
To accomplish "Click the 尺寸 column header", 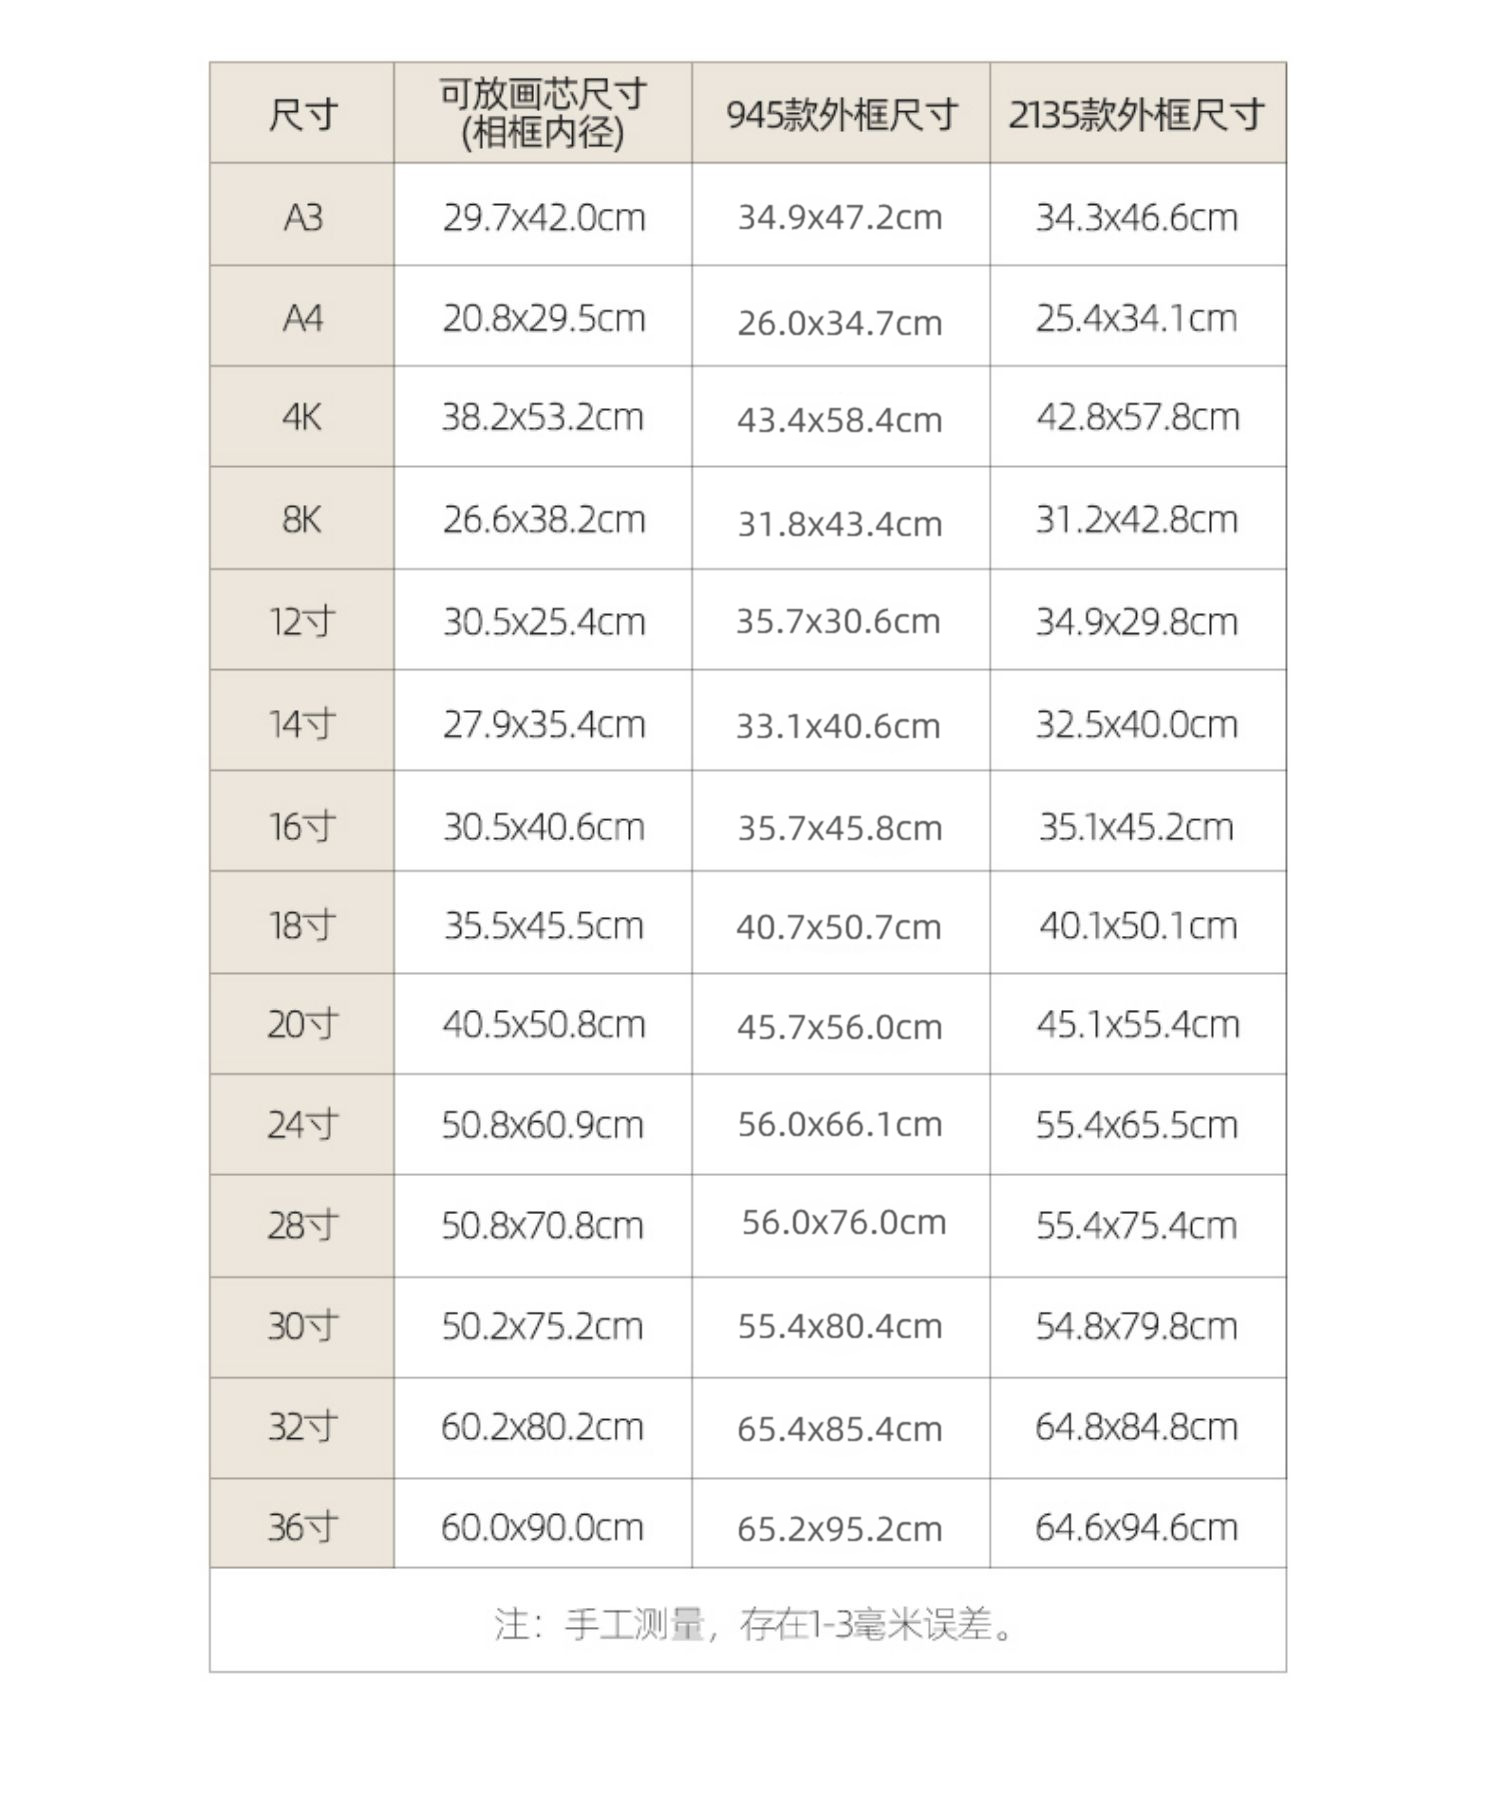I will pos(302,114).
